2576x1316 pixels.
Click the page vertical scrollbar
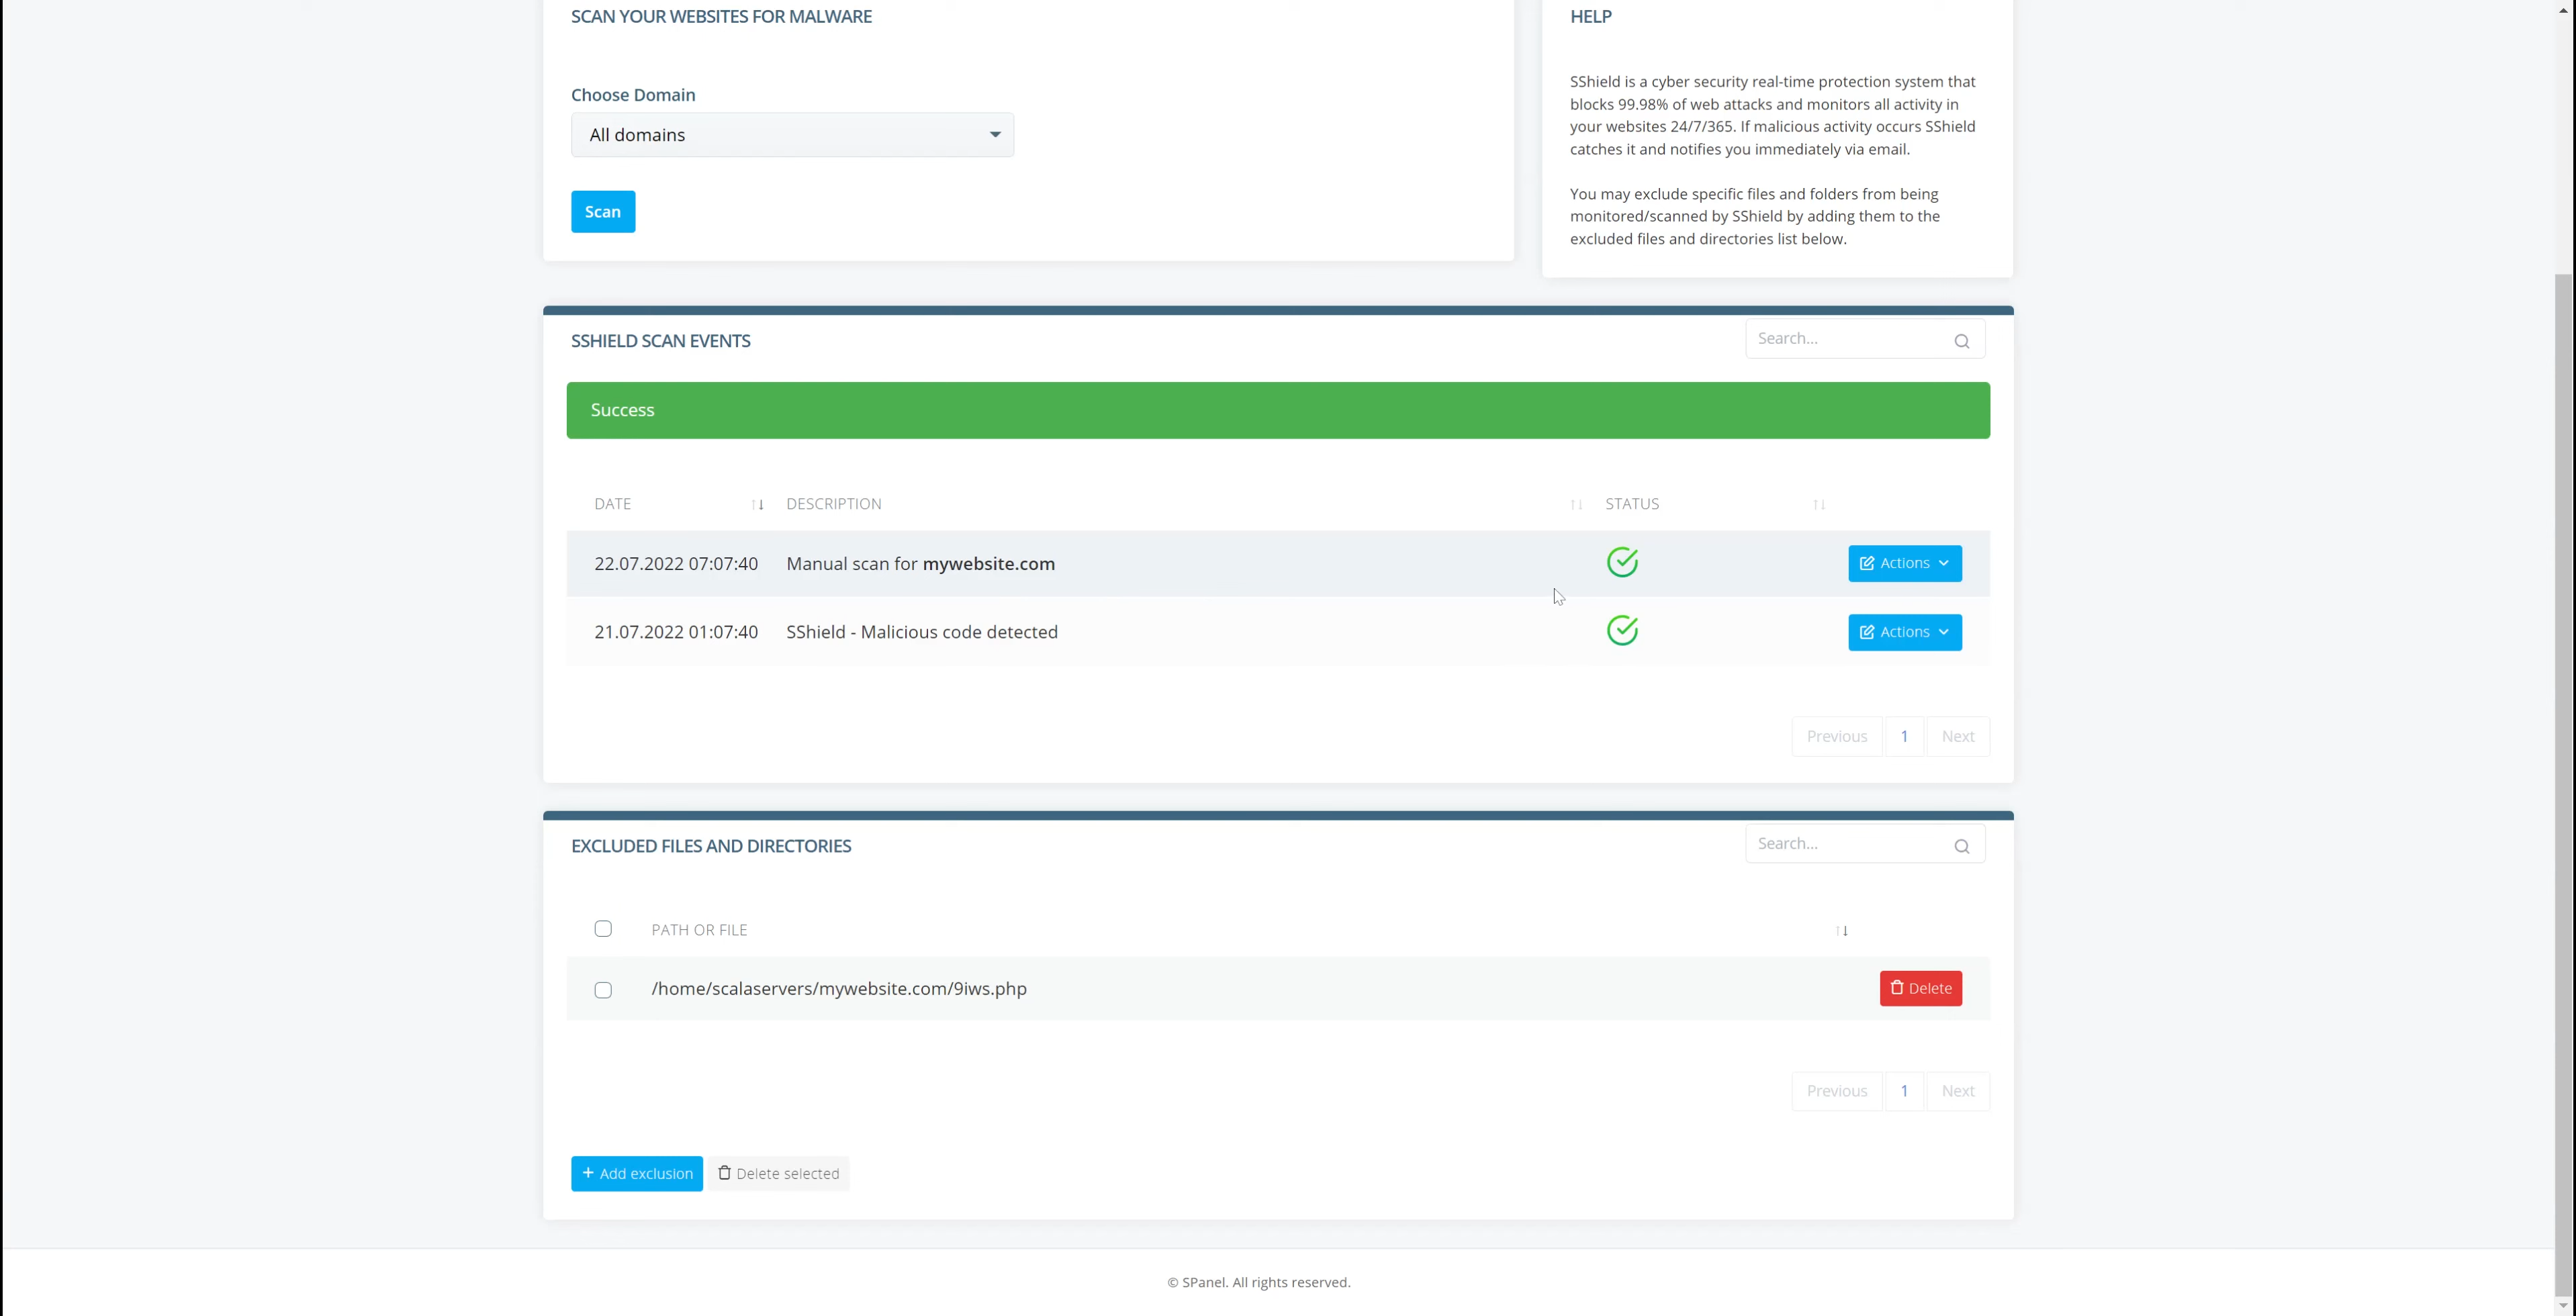(x=2564, y=785)
